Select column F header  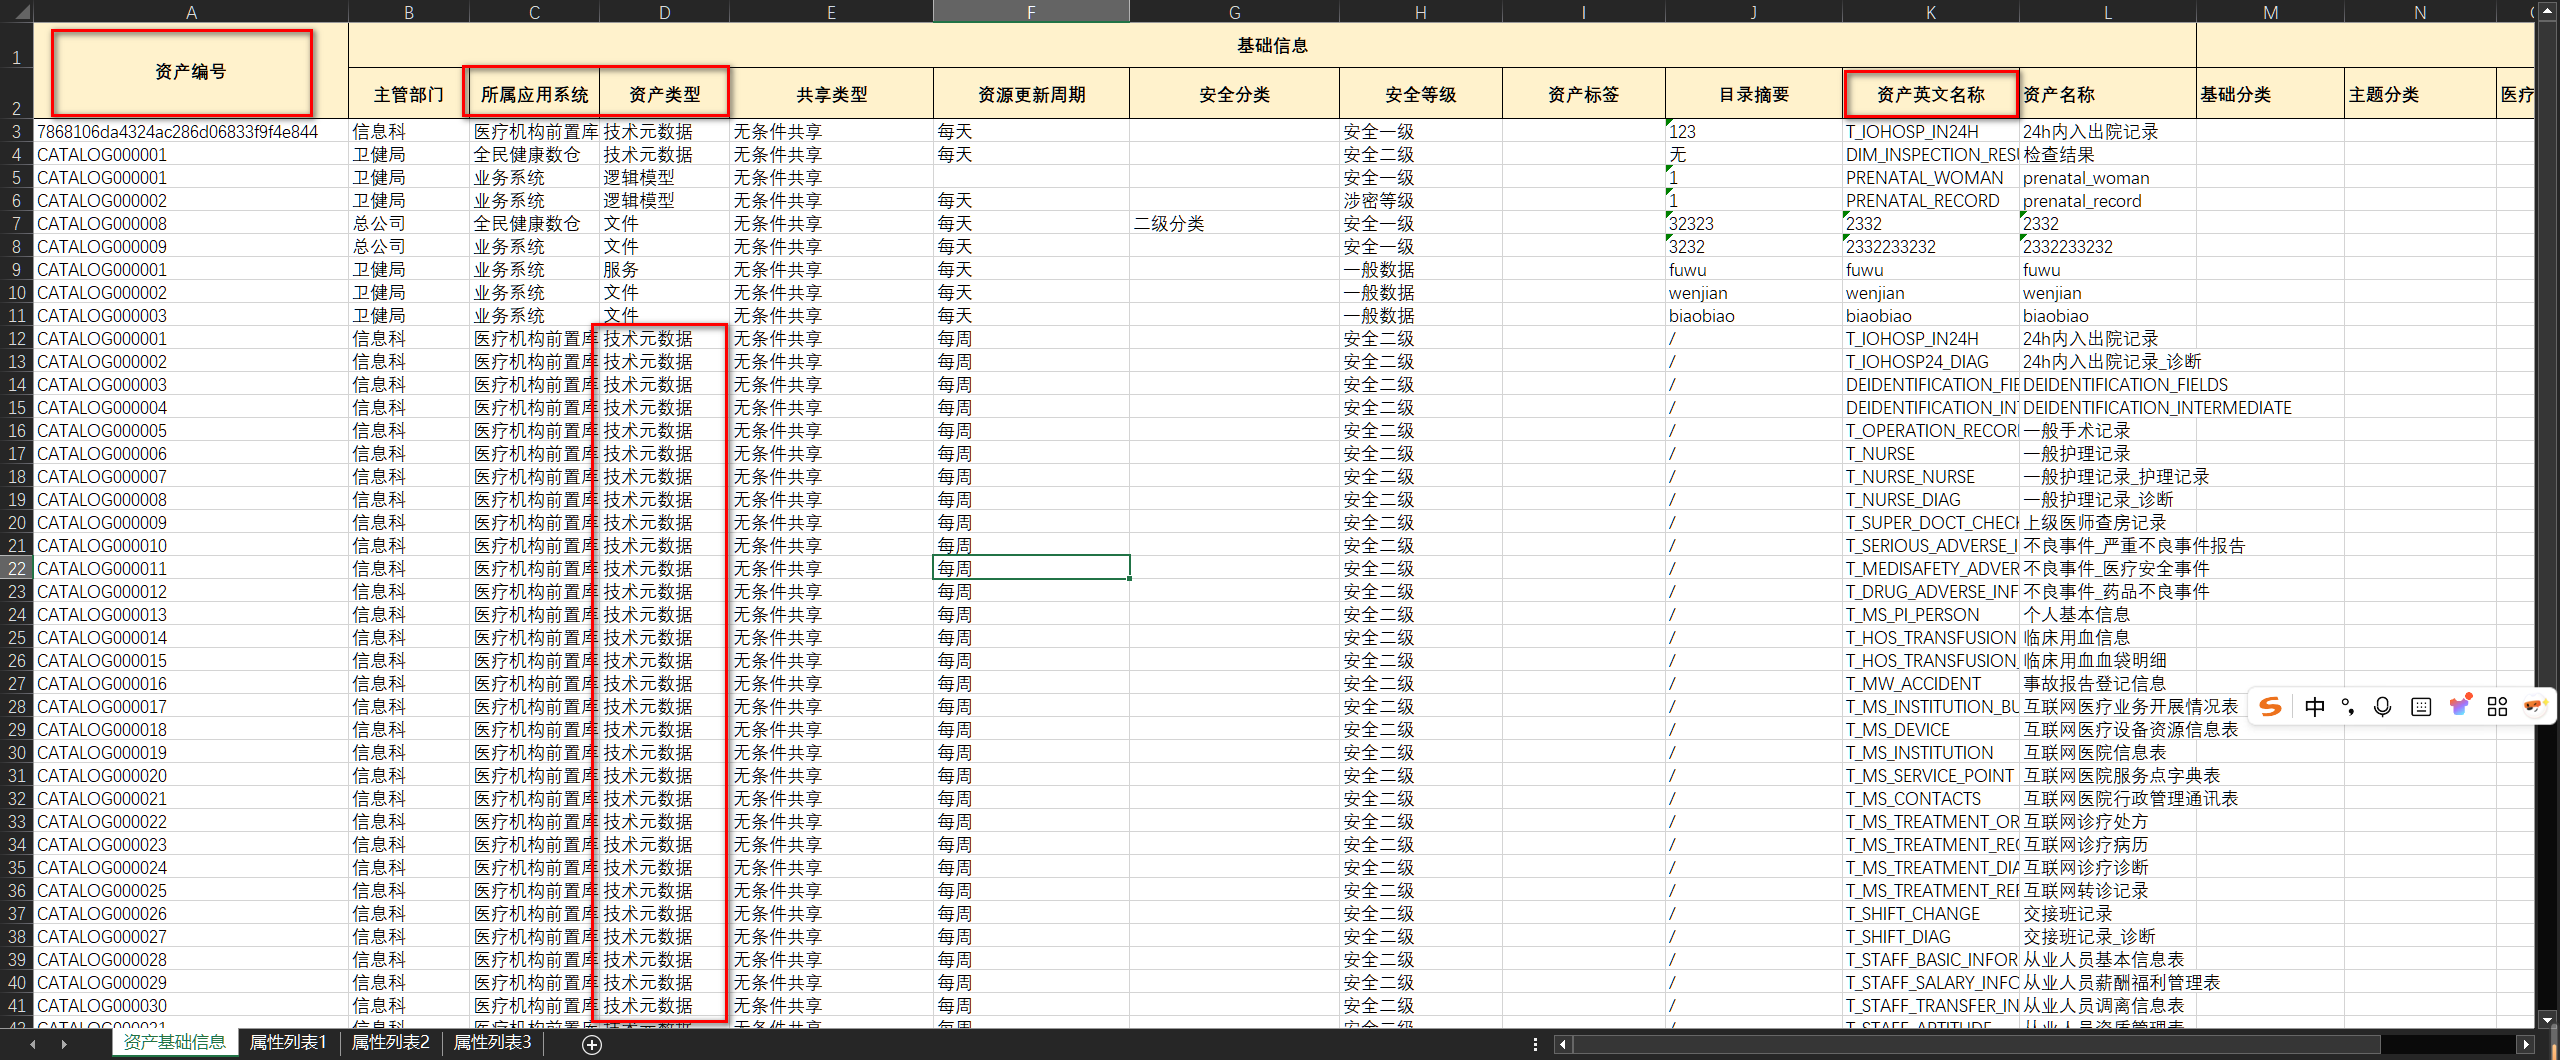tap(1031, 12)
